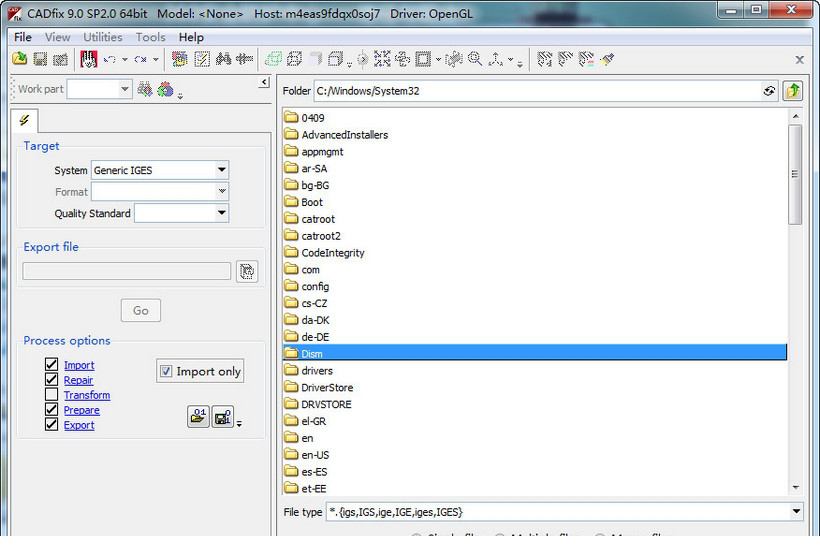Open the Tools menu
The image size is (820, 557).
[151, 37]
